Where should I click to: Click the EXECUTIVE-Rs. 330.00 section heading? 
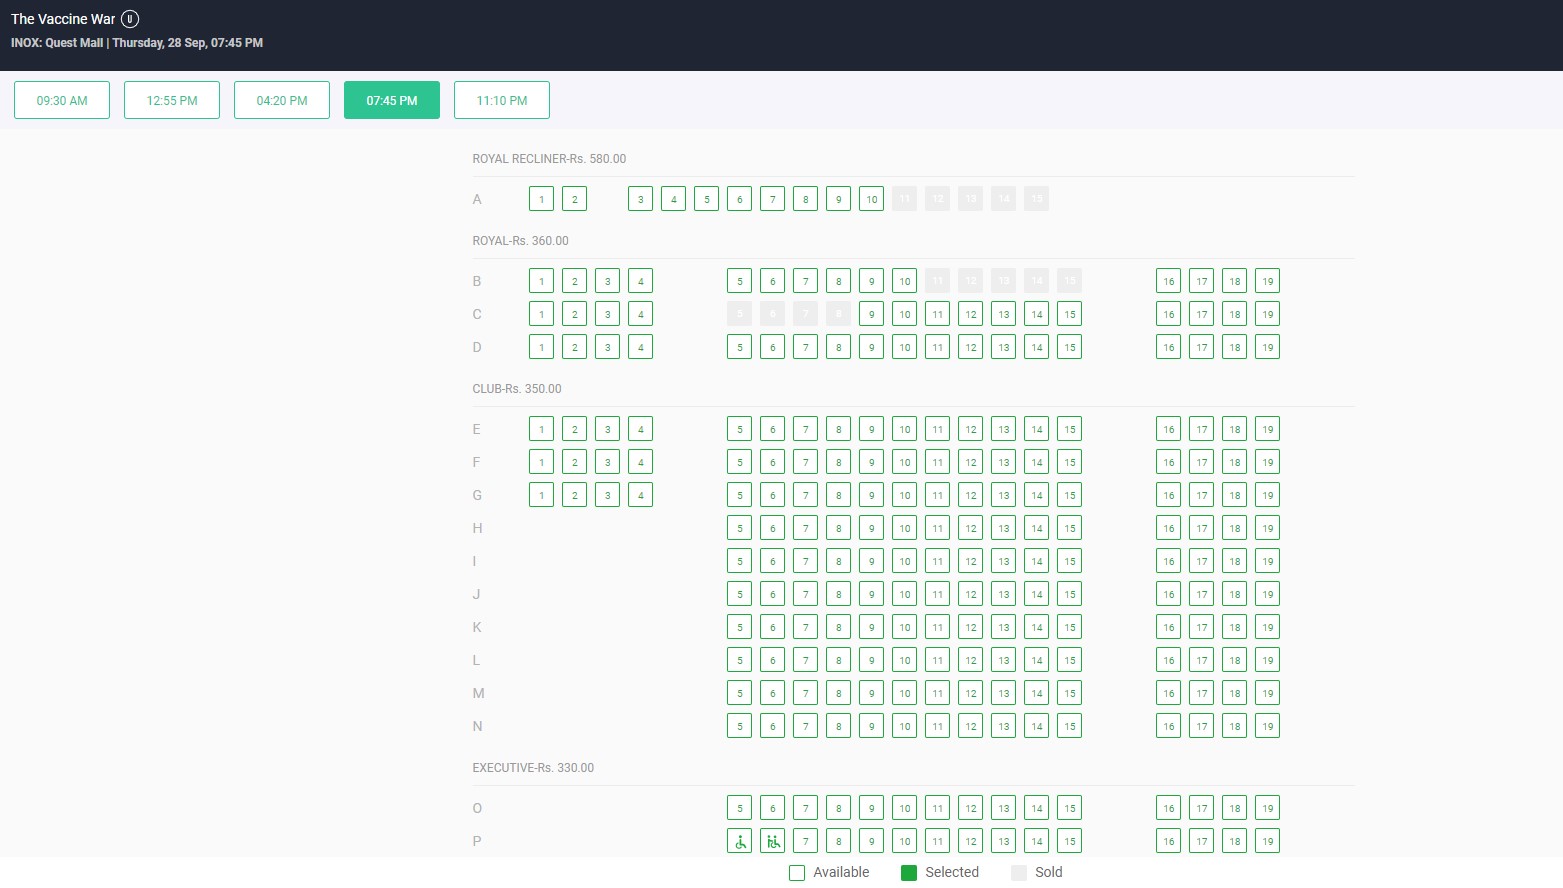click(x=533, y=768)
